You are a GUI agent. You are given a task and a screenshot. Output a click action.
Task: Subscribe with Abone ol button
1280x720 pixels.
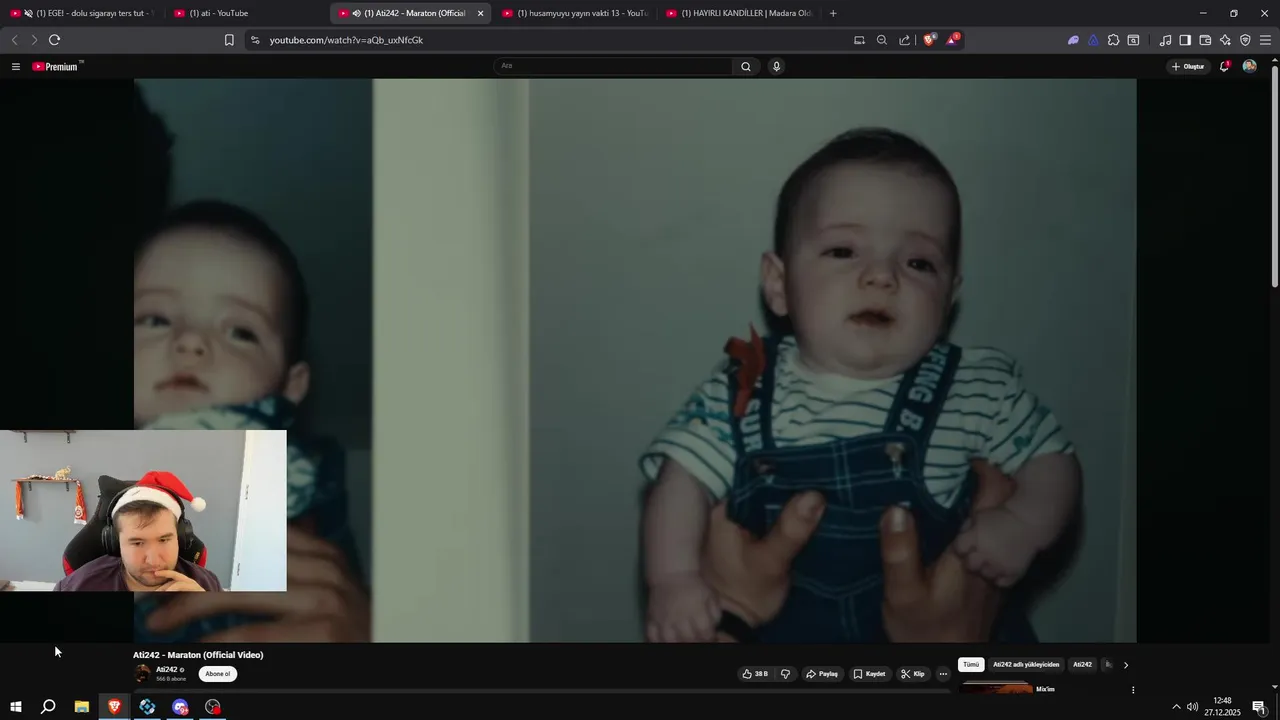pyautogui.click(x=218, y=674)
